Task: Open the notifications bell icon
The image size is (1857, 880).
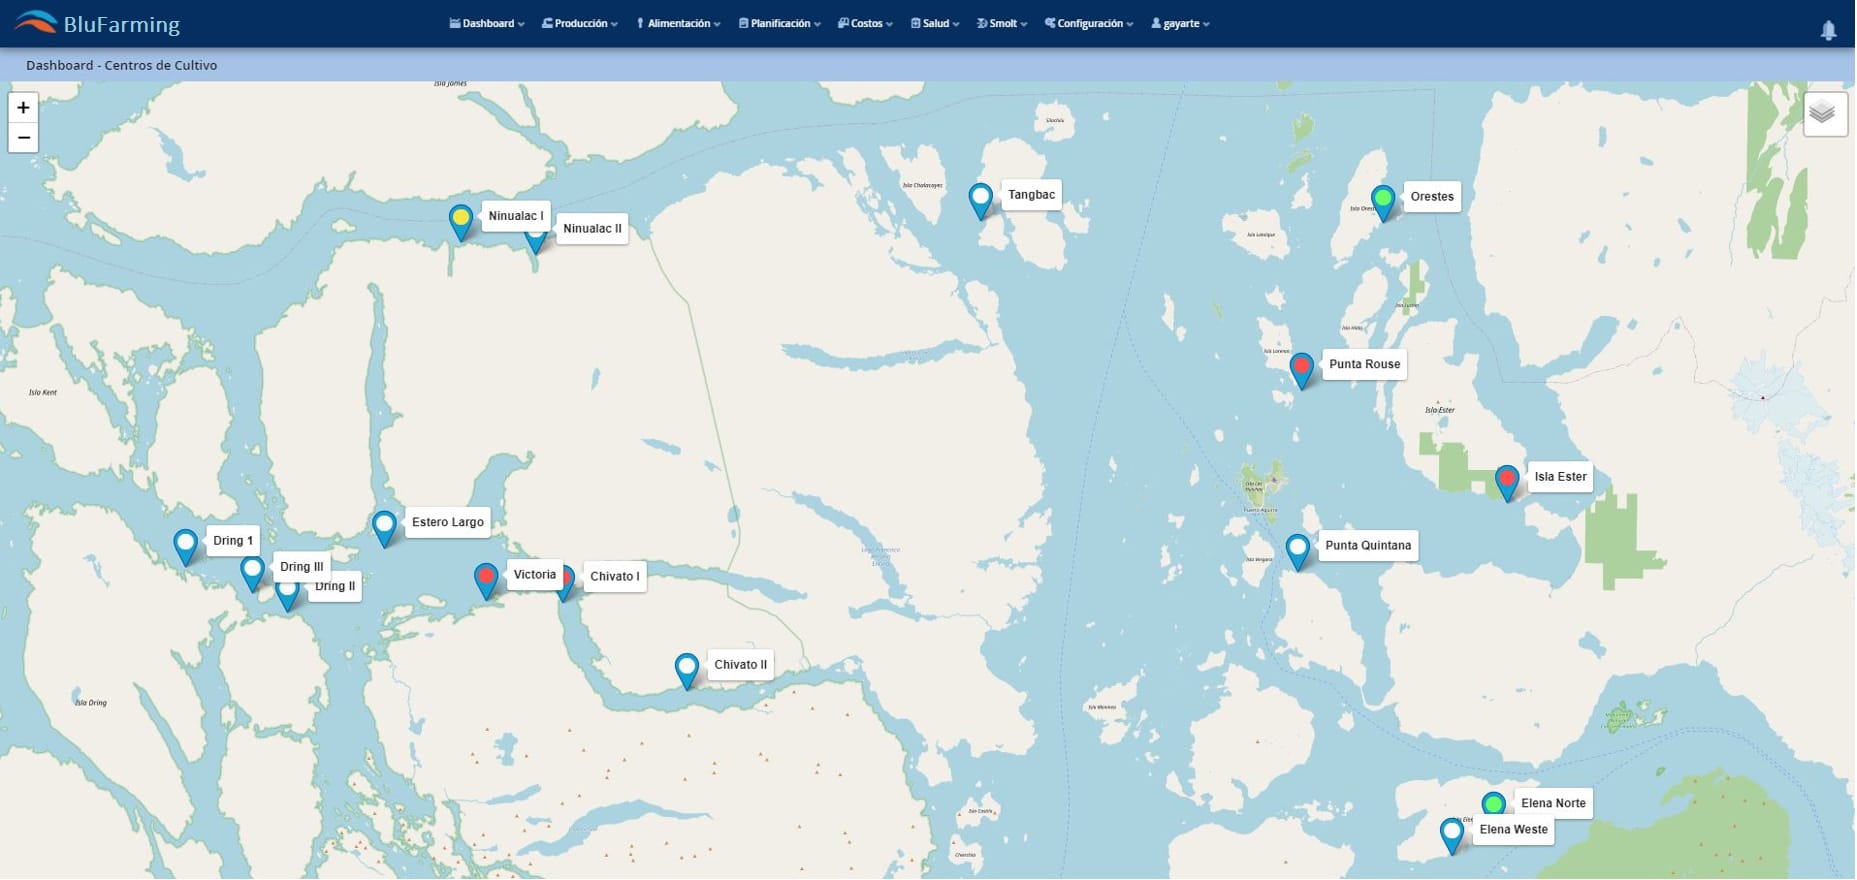Action: click(x=1828, y=30)
